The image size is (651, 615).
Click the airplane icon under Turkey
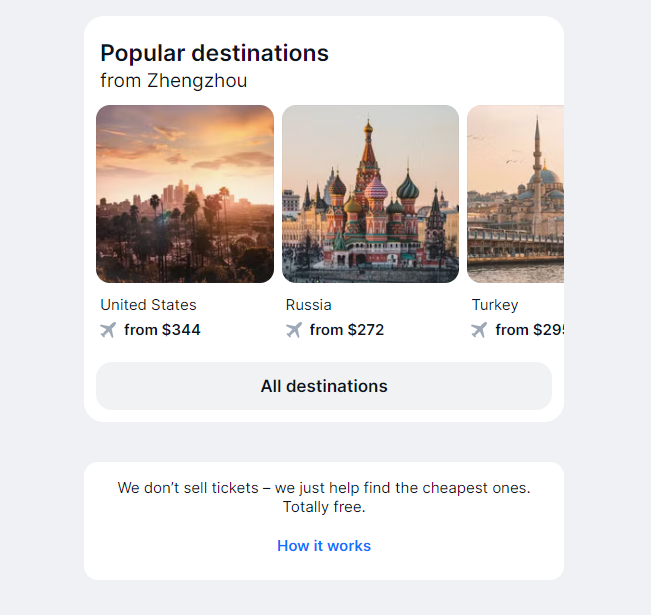[x=479, y=330]
